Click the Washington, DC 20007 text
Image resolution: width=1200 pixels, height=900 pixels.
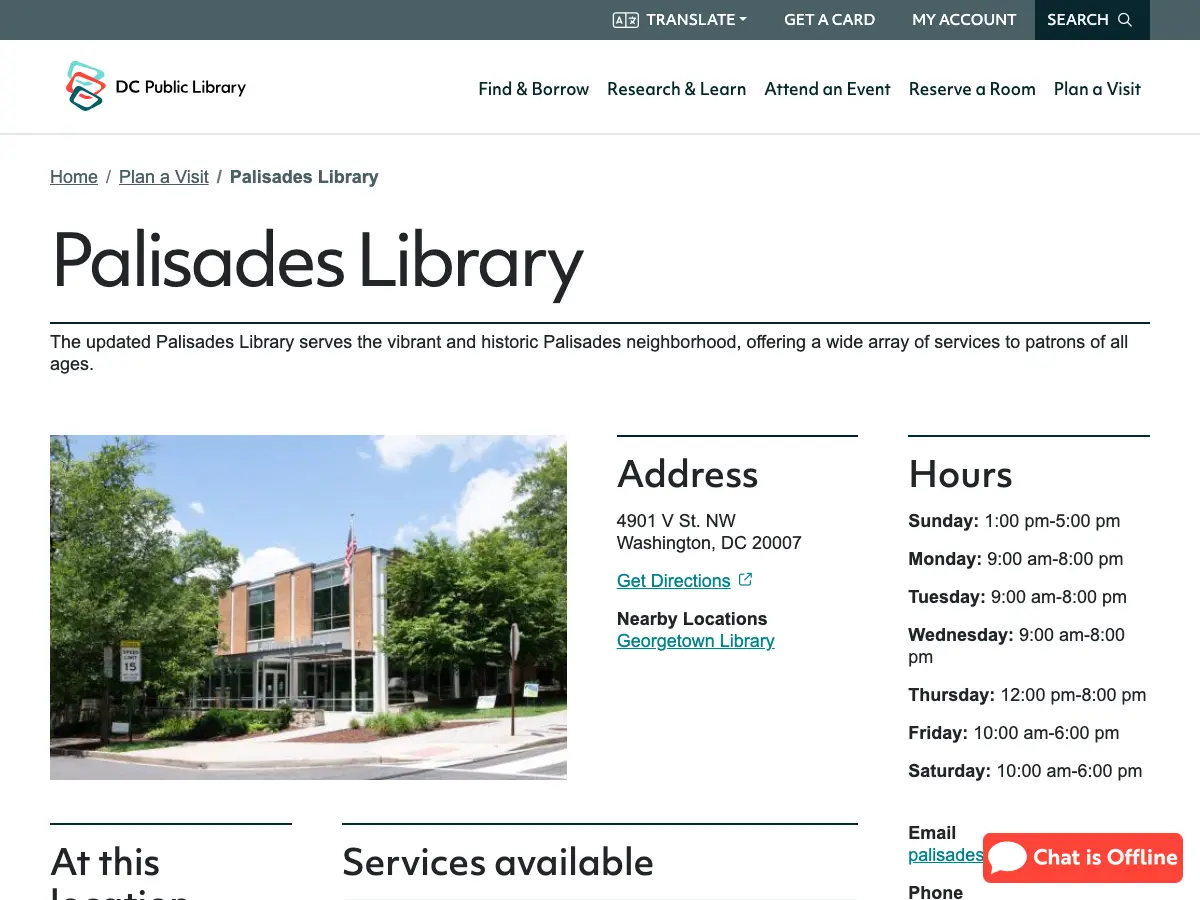(709, 543)
